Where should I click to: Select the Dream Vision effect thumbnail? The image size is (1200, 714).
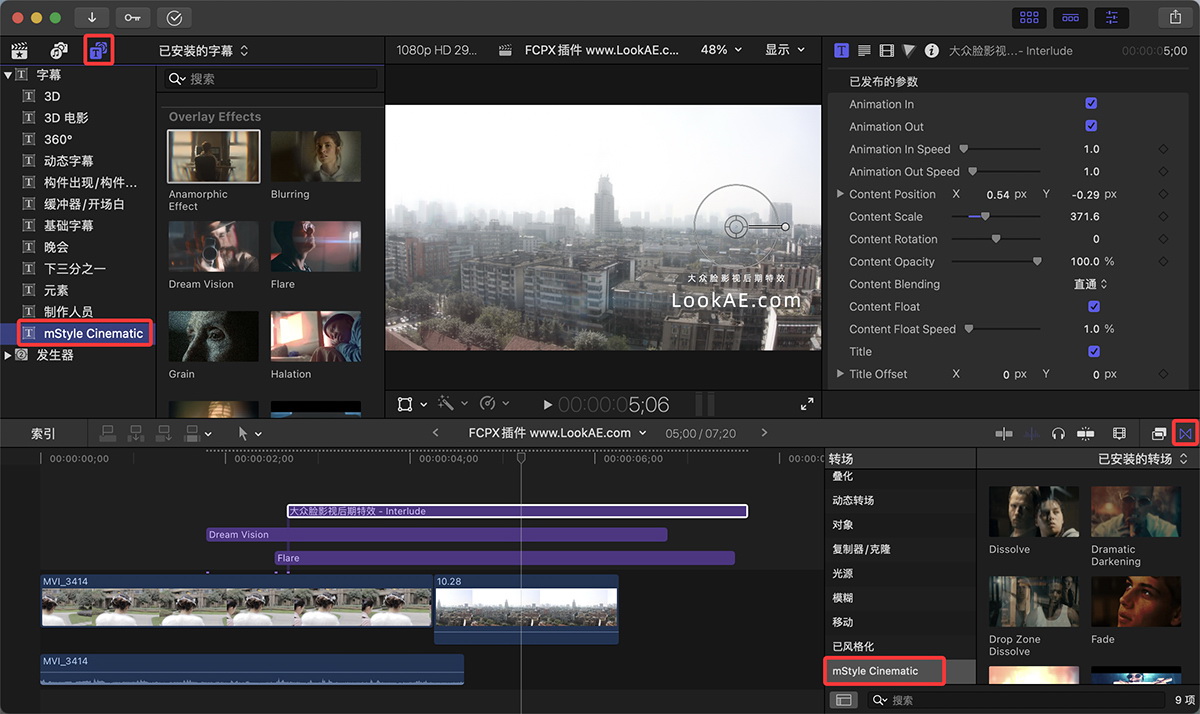(214, 246)
